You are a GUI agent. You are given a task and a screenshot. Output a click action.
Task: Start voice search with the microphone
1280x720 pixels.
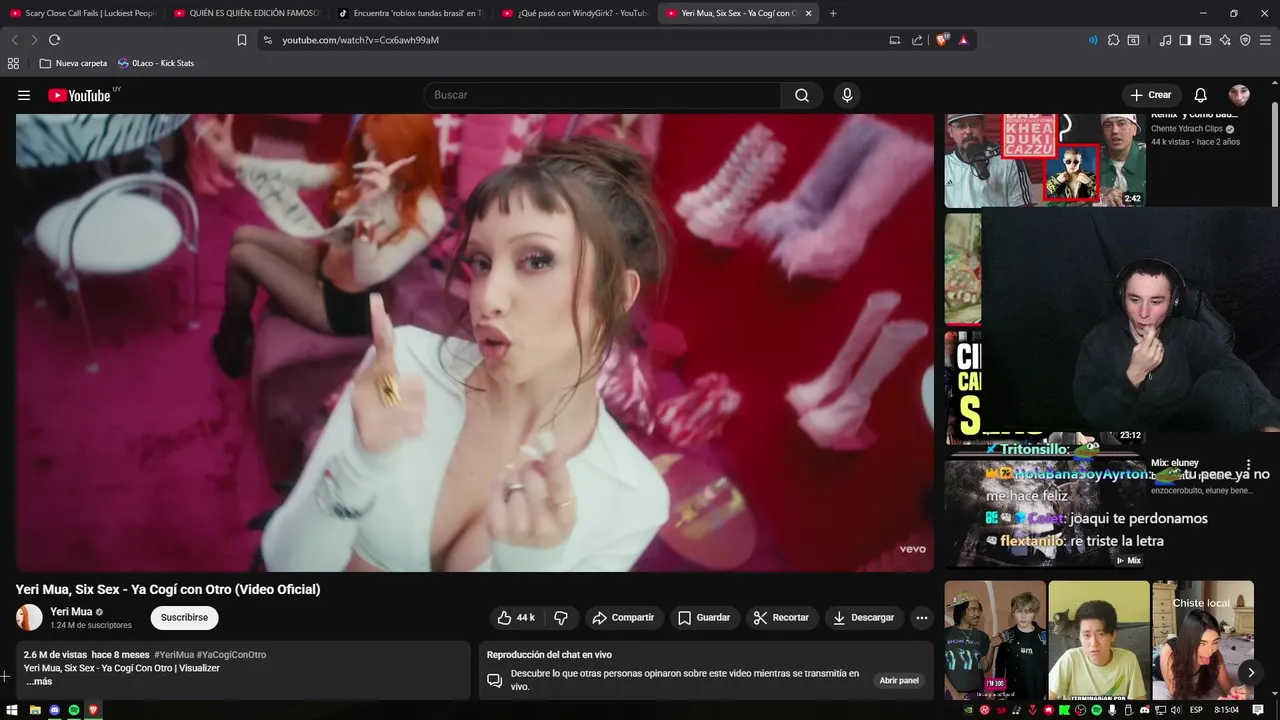pos(847,95)
